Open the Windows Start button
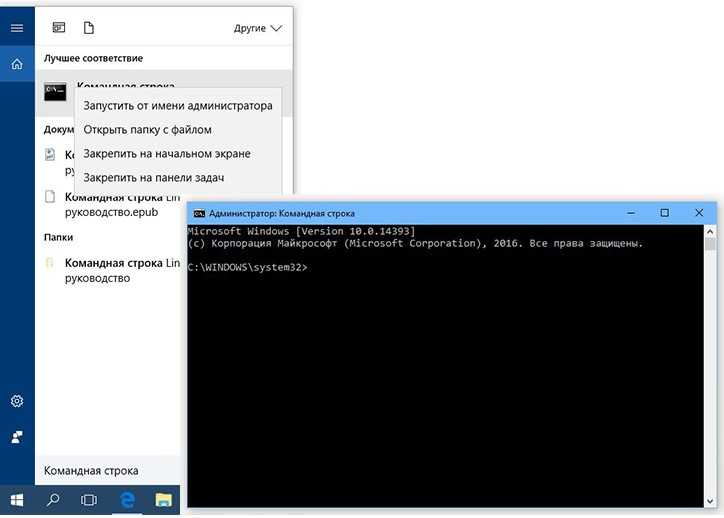The height and width of the screenshot is (518, 724). coord(17,500)
